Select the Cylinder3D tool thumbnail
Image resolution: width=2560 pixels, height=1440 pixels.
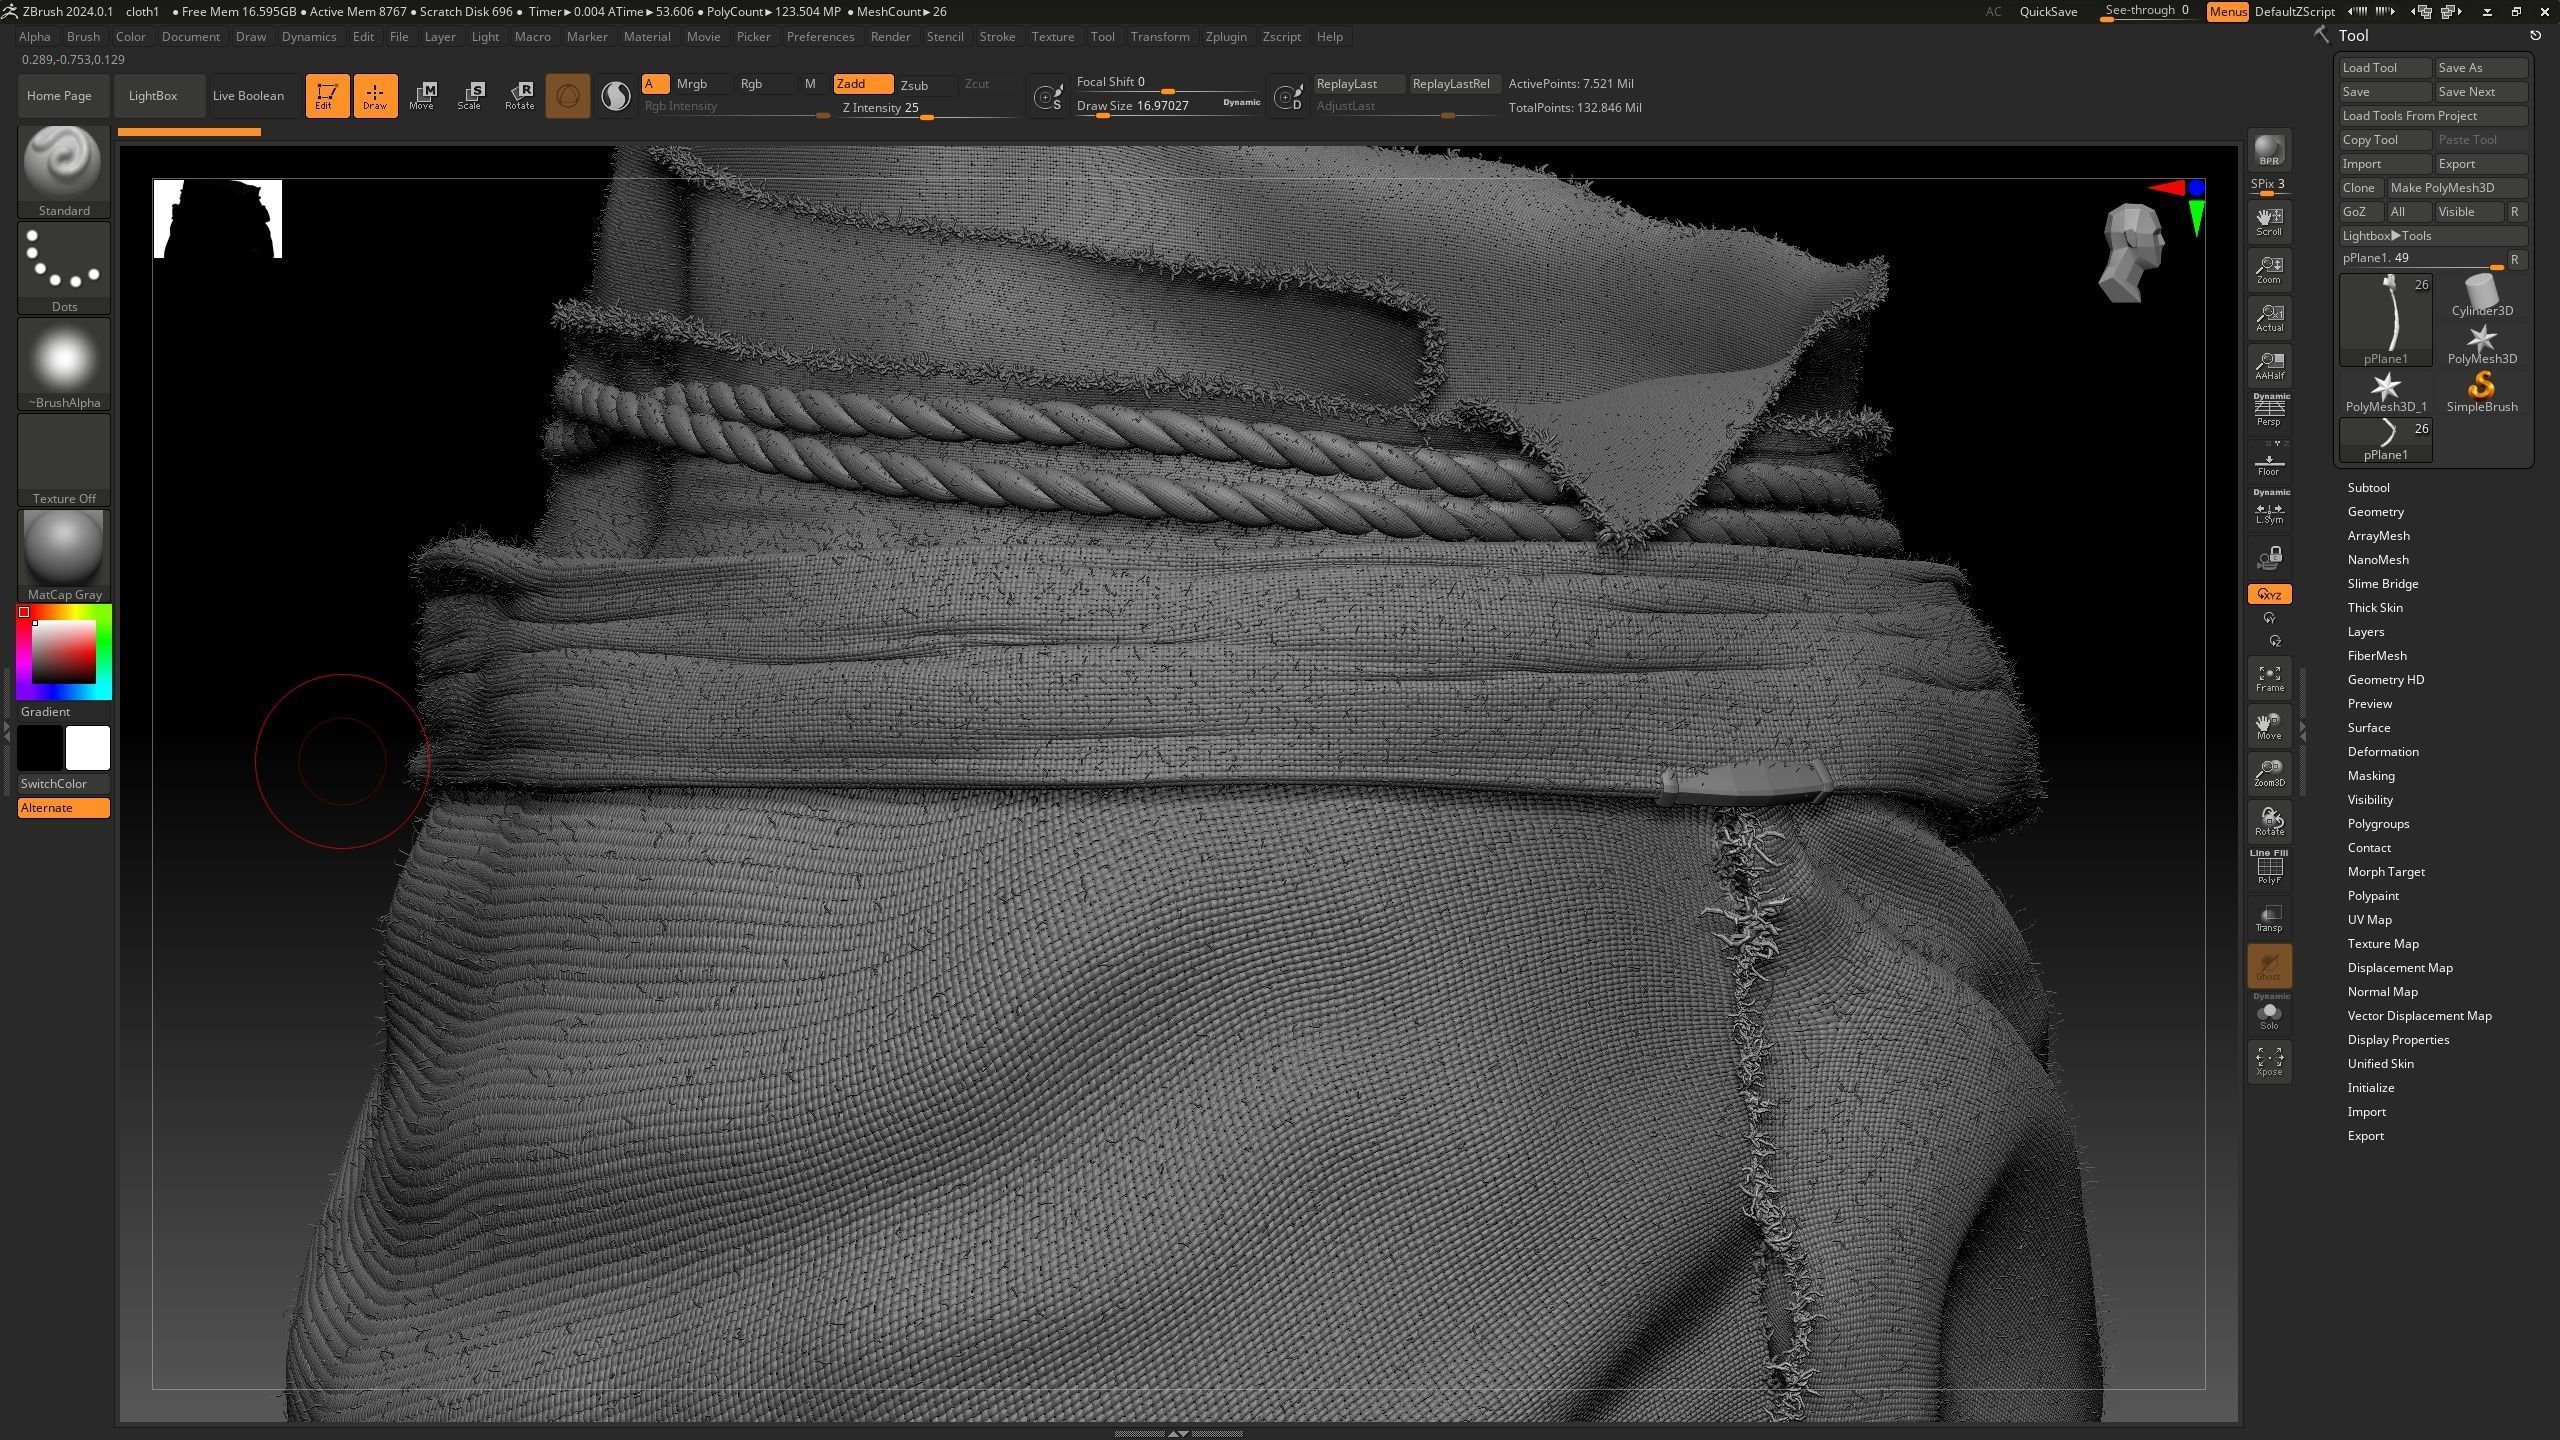(x=2481, y=297)
